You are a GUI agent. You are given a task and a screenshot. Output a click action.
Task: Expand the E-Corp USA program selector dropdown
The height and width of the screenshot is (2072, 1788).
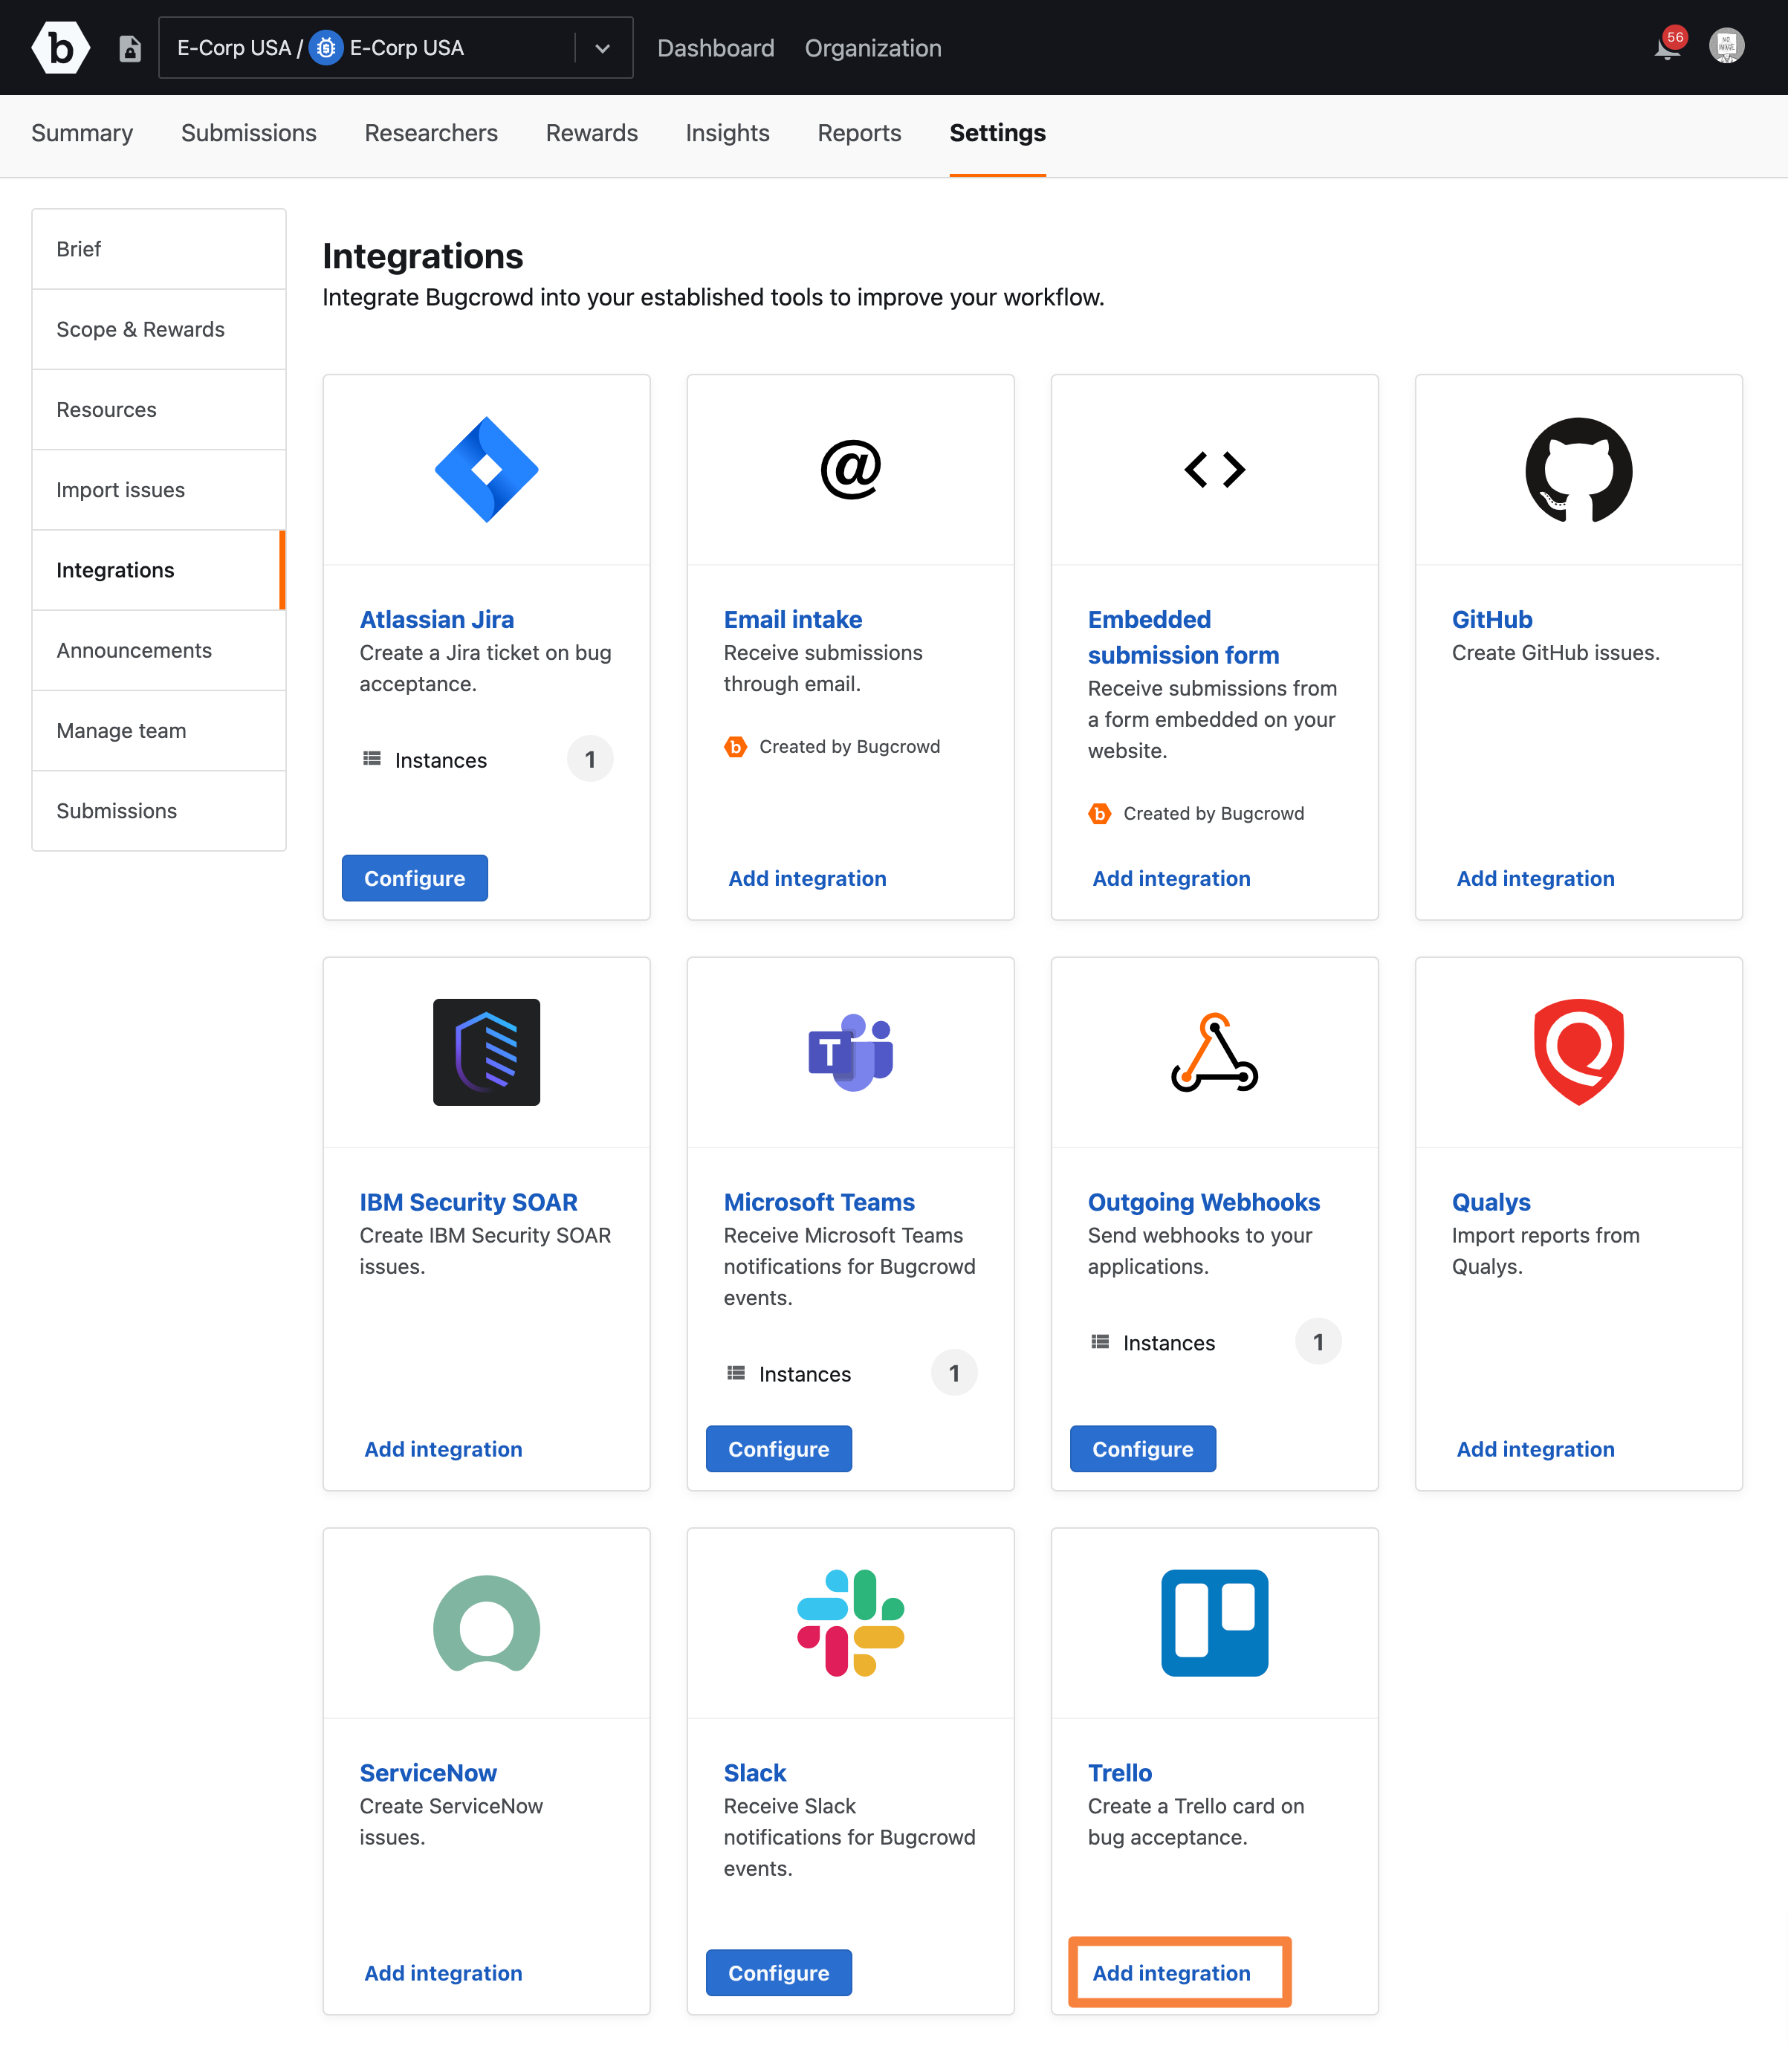click(x=603, y=48)
